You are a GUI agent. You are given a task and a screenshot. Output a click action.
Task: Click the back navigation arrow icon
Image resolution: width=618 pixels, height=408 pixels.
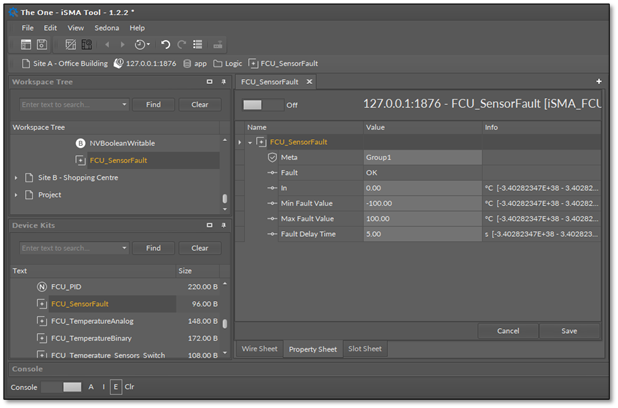108,45
